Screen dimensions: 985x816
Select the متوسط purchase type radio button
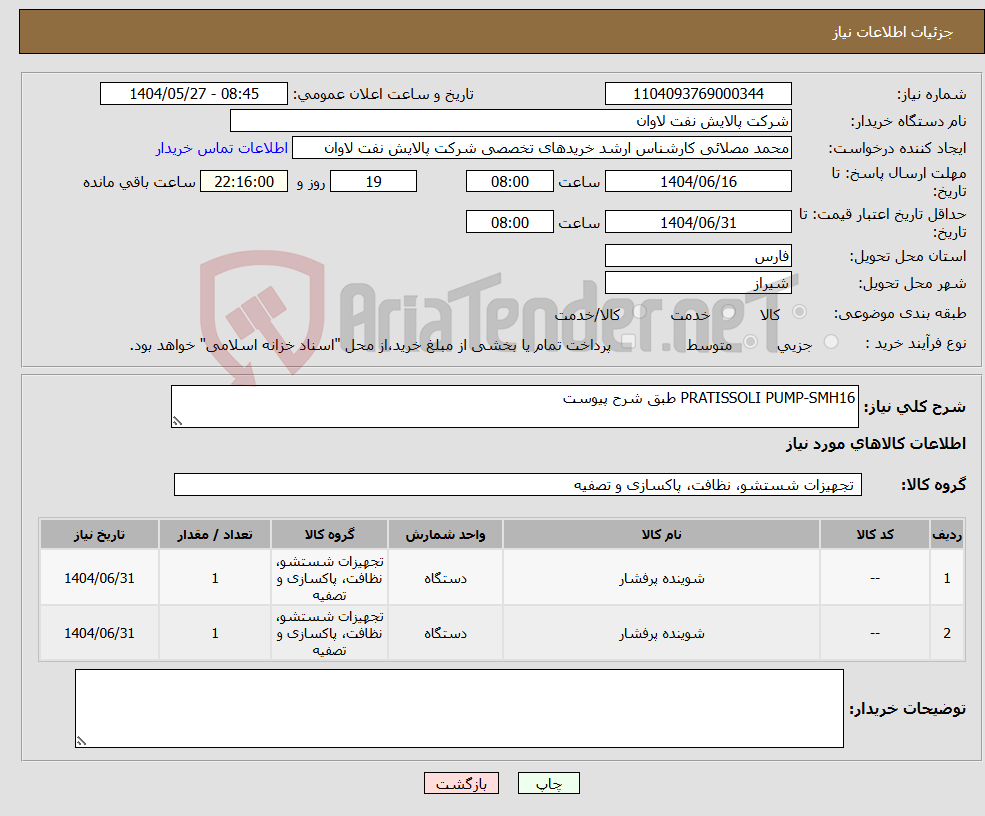click(752, 342)
